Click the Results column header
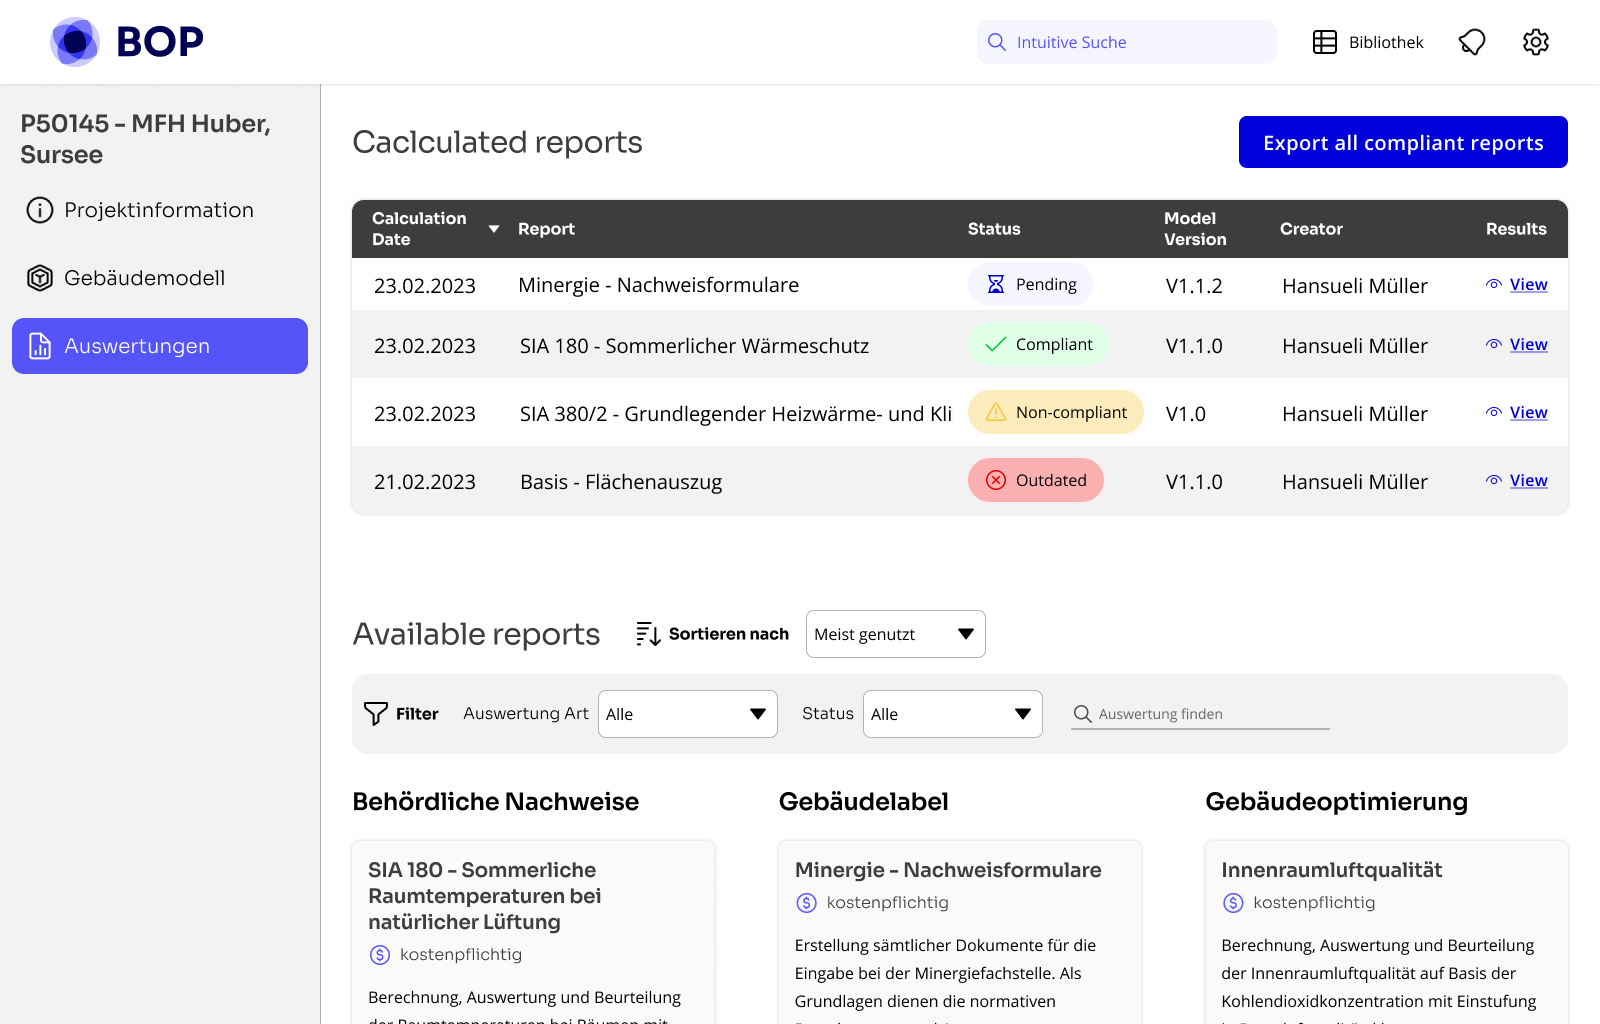Viewport: 1600px width, 1024px height. tap(1516, 229)
